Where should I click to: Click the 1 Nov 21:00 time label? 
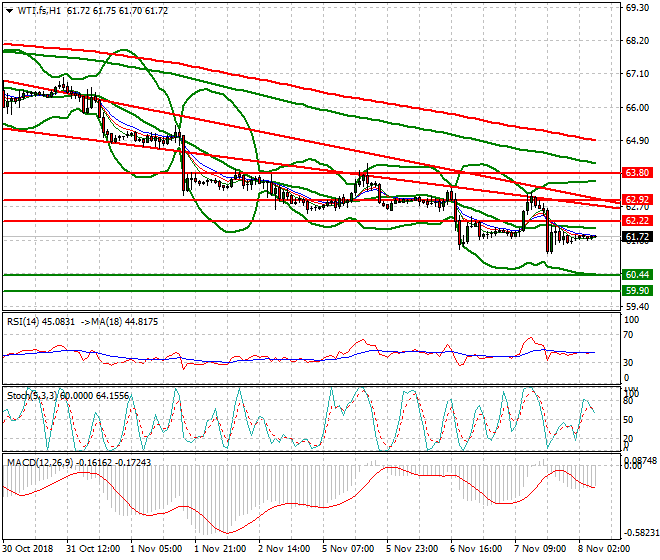coord(220,549)
